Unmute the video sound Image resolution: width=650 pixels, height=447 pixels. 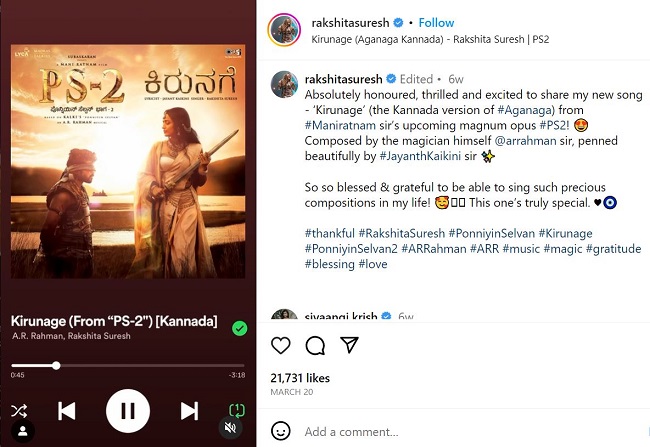(231, 428)
